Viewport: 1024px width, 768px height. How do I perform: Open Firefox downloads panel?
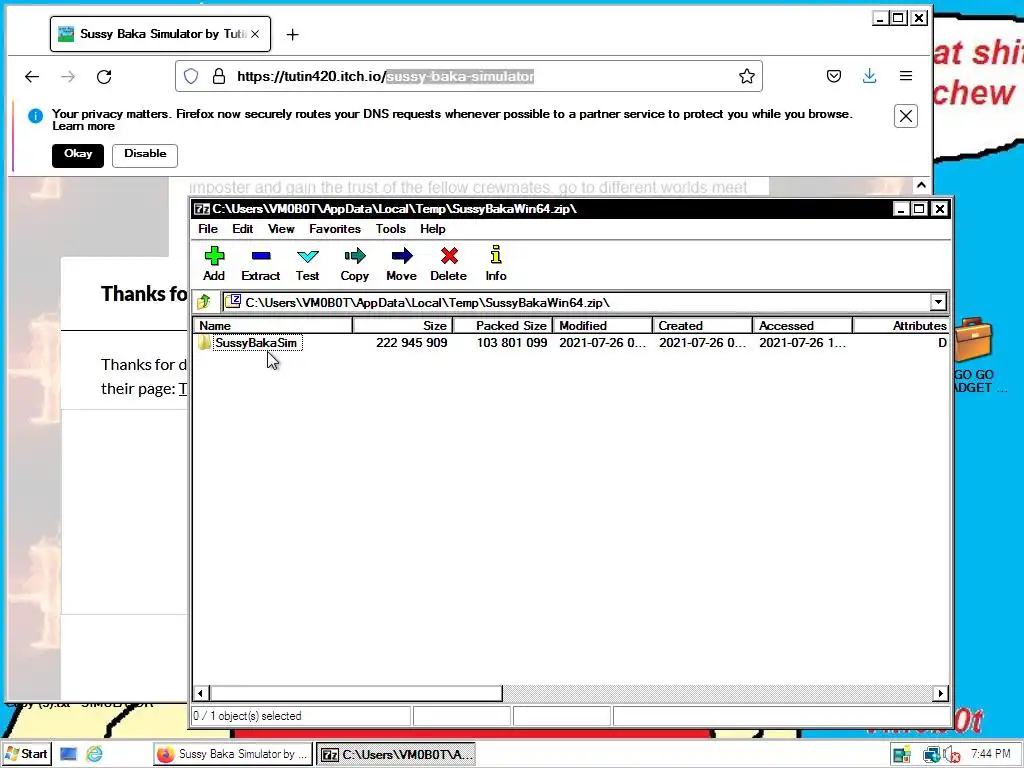click(869, 76)
